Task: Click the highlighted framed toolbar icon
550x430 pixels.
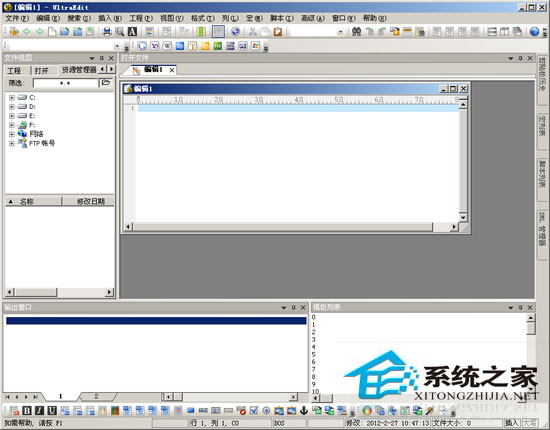Action: 218,32
